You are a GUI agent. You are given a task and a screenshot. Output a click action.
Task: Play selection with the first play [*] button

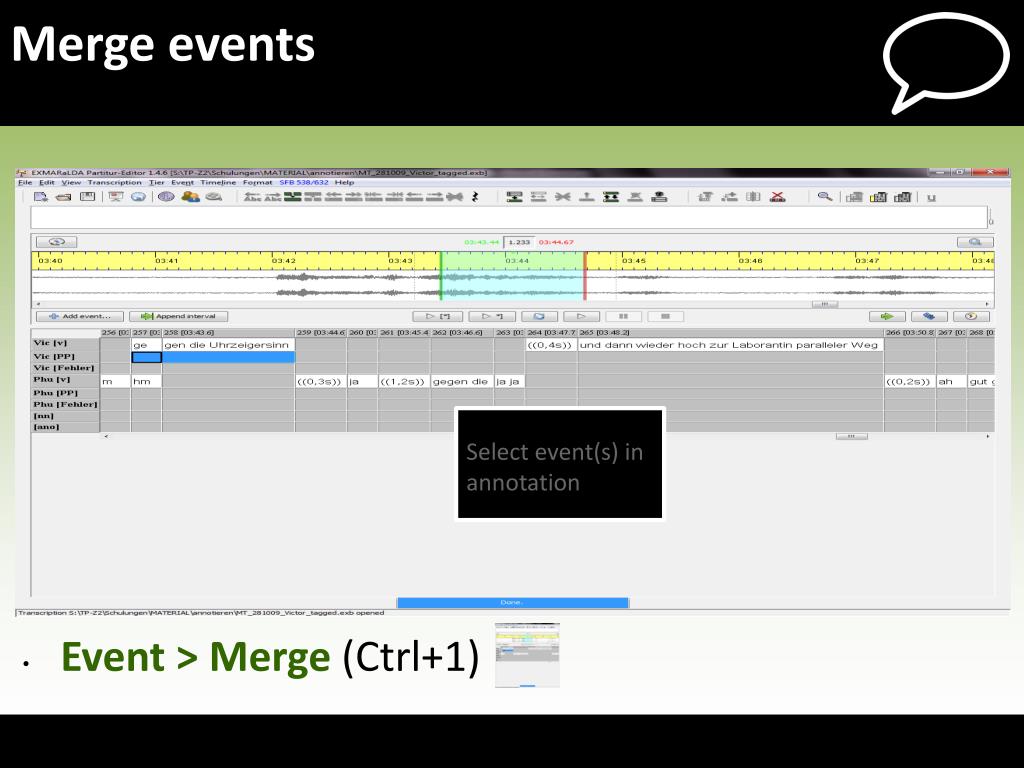(x=438, y=316)
